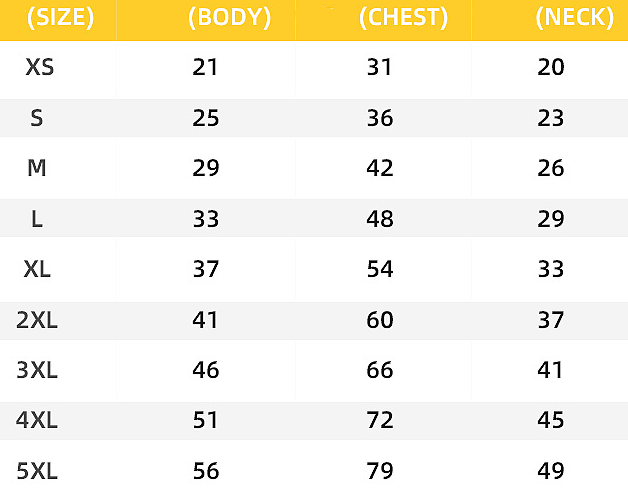Click chest value 79 in 5XL row
Screen dimensions: 628x496
pos(380,470)
